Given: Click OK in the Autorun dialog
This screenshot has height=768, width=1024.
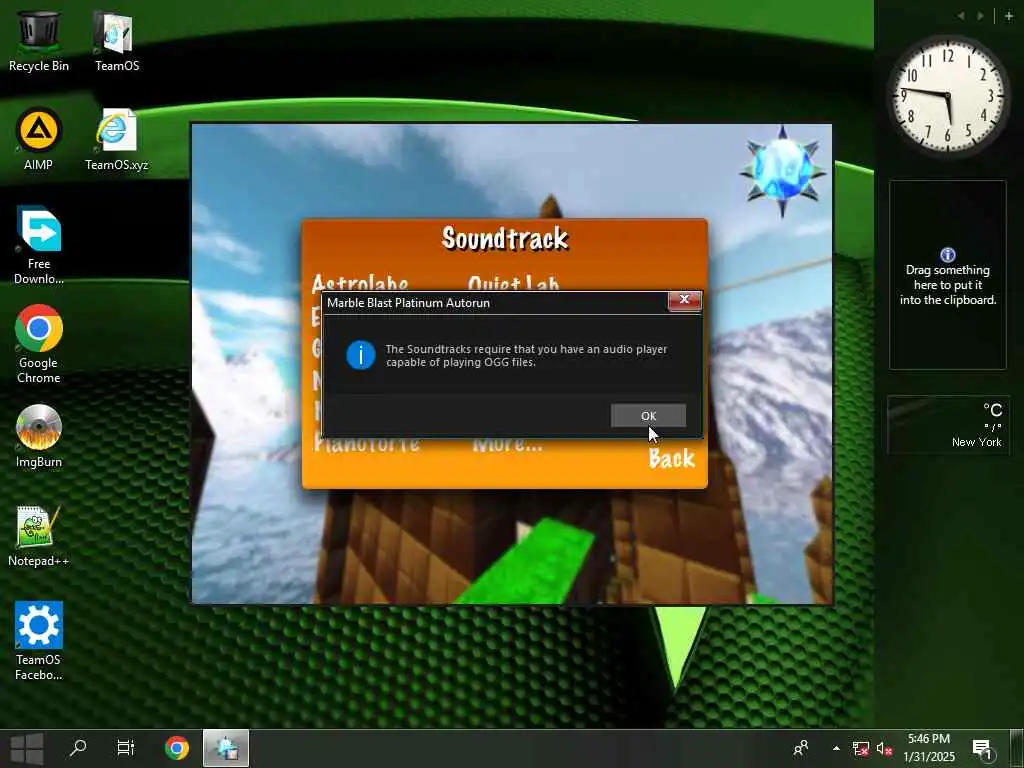Looking at the screenshot, I should [x=648, y=415].
